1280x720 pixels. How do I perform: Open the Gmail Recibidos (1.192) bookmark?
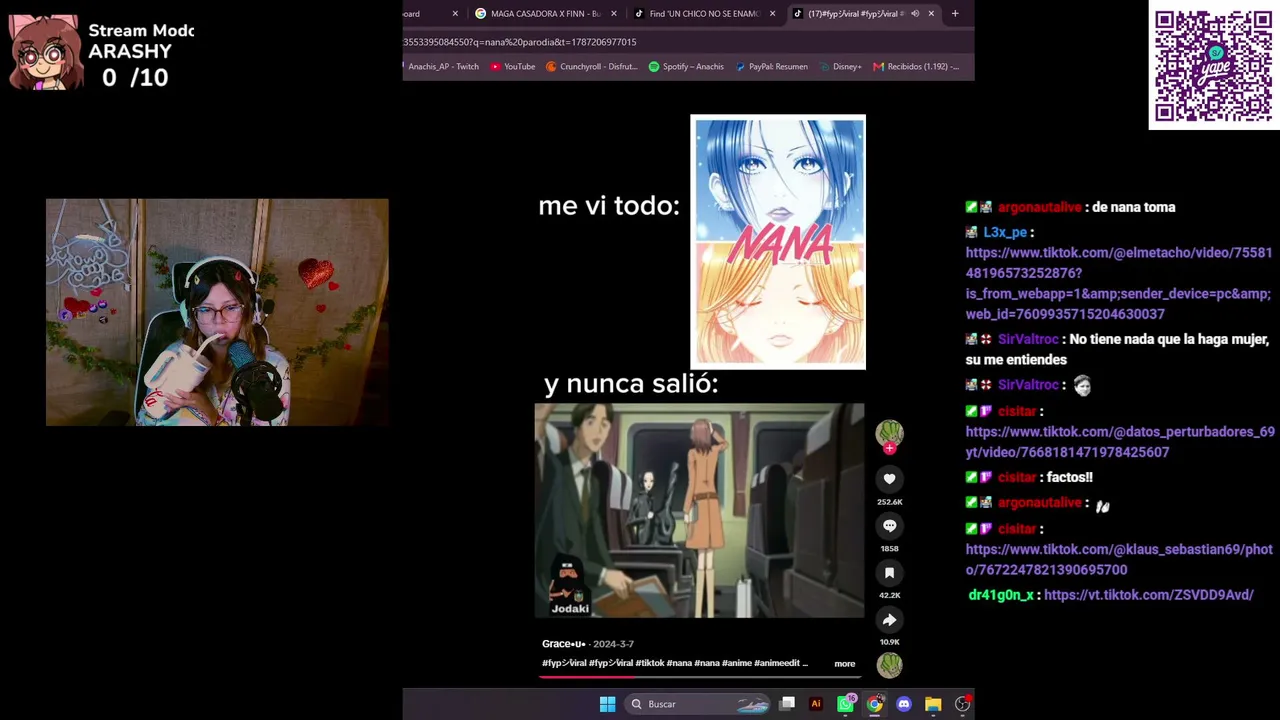click(916, 67)
